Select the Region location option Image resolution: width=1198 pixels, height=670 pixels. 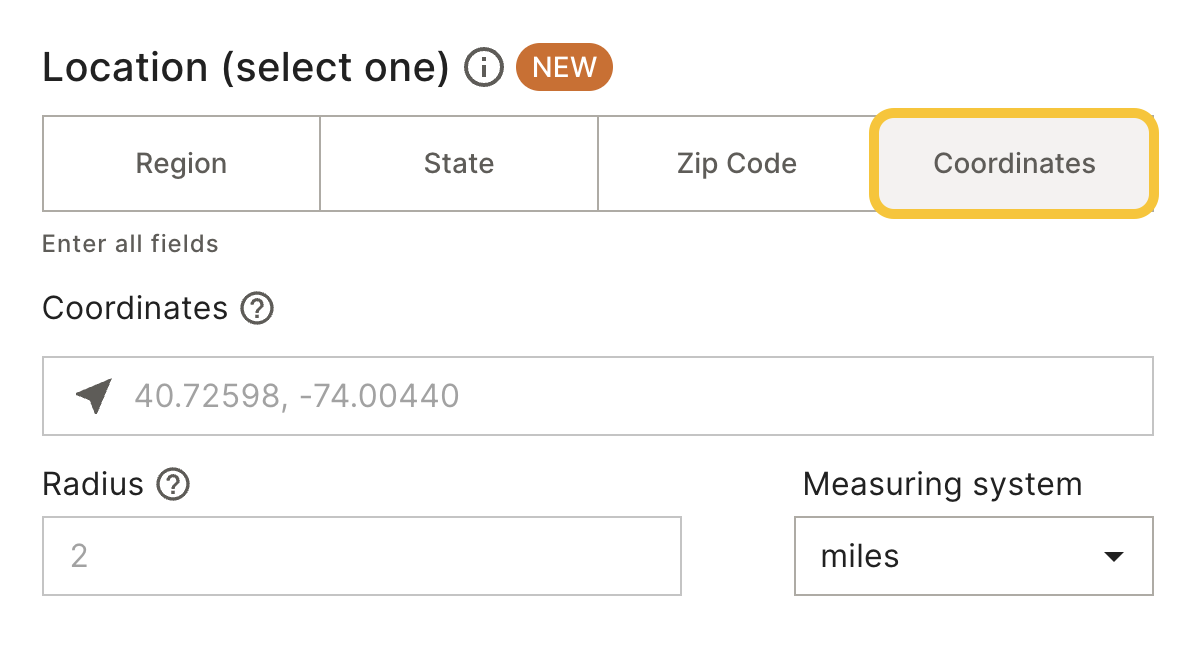[x=181, y=163]
